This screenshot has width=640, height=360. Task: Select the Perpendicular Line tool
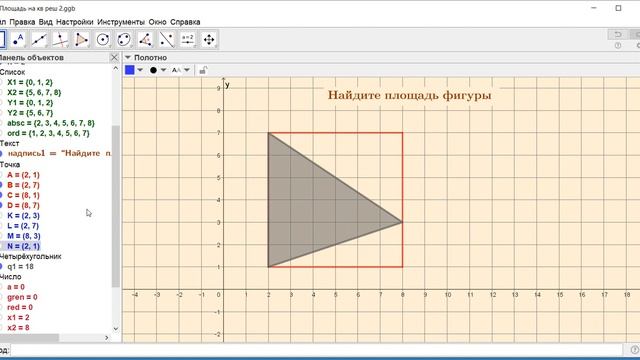[x=60, y=40]
